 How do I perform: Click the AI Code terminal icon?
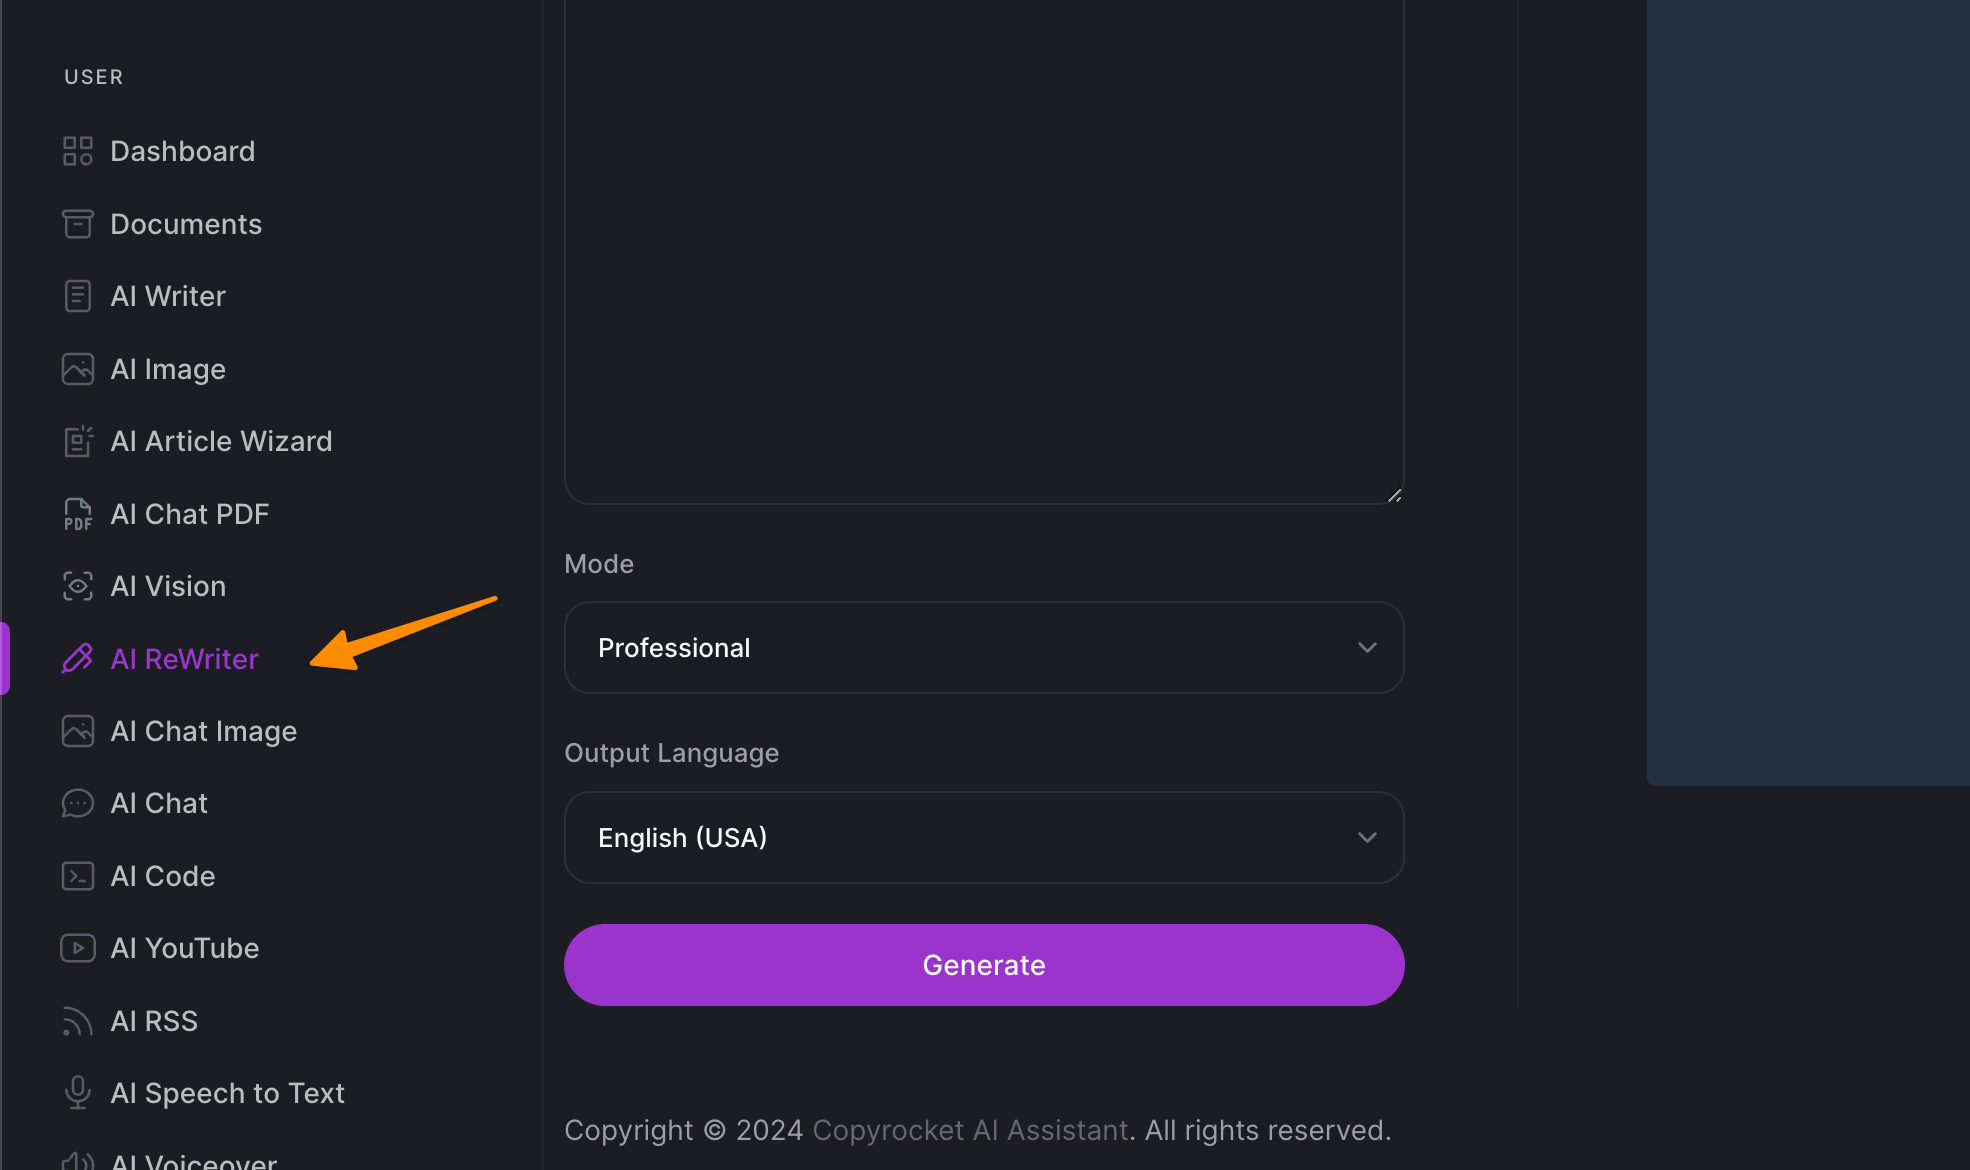pyautogui.click(x=77, y=876)
